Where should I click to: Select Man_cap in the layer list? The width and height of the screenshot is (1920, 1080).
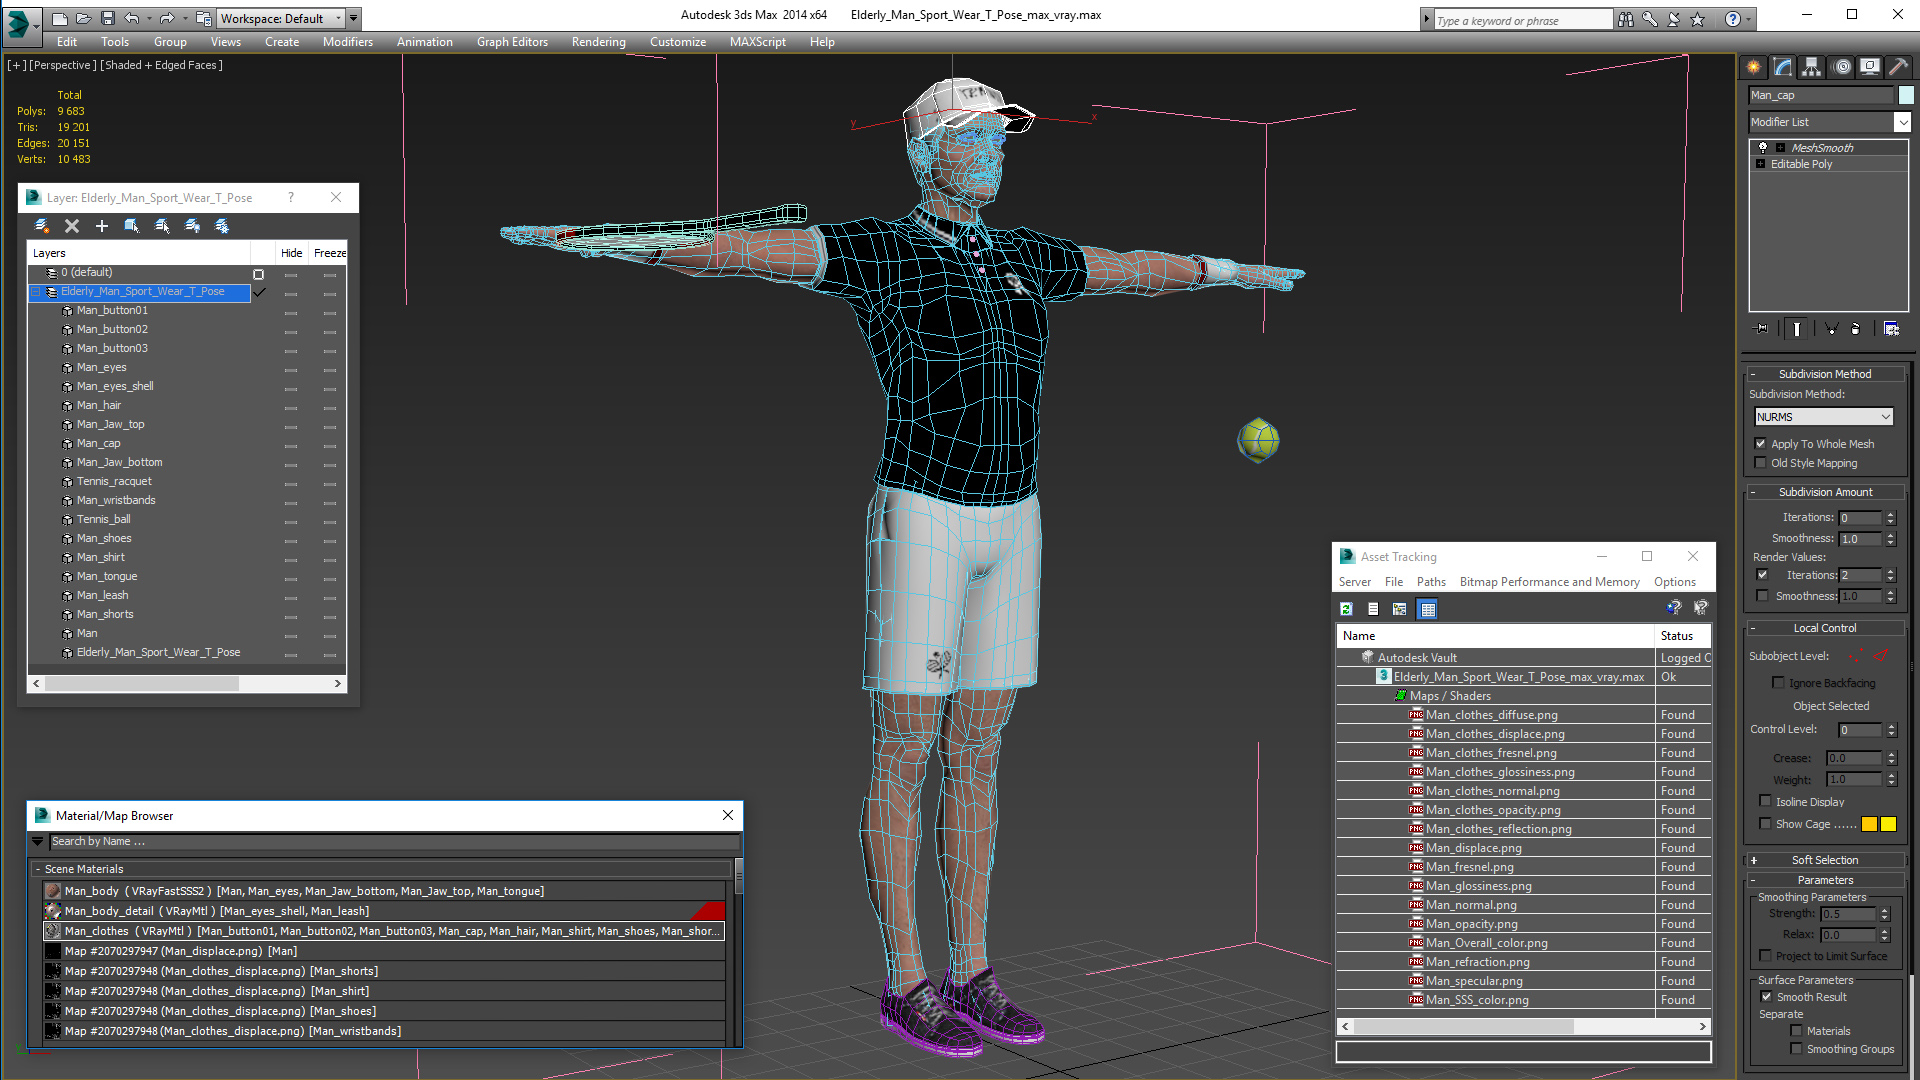tap(98, 443)
